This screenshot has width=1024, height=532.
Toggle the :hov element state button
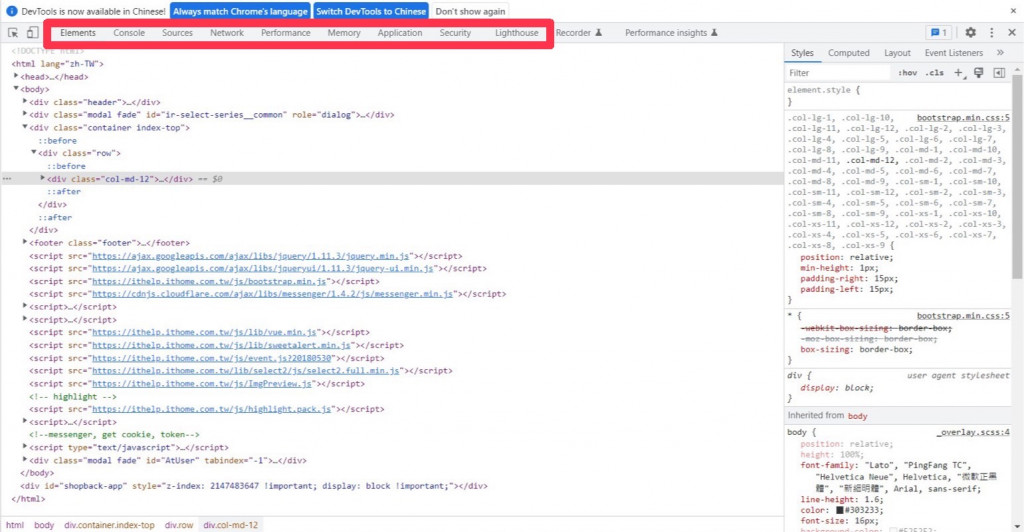pos(907,73)
